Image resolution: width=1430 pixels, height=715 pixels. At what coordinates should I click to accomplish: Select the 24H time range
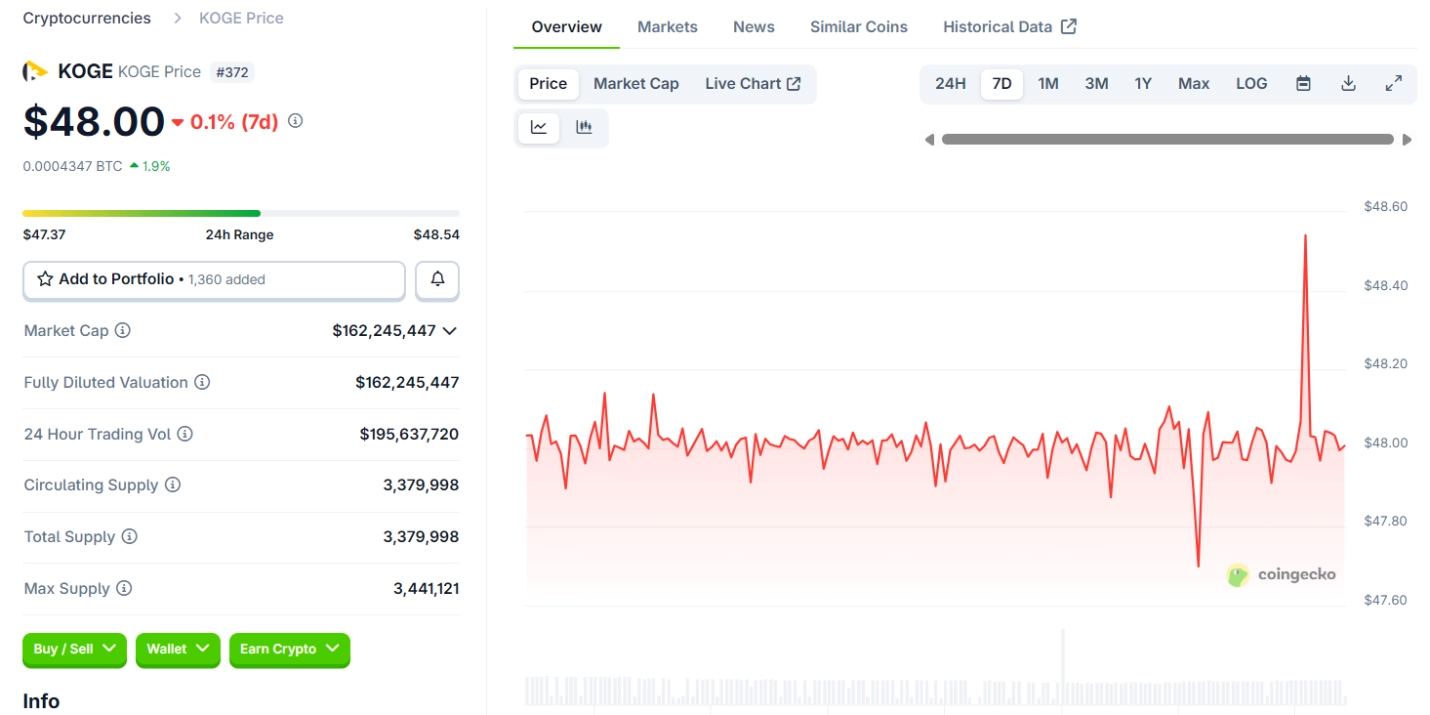click(x=950, y=84)
